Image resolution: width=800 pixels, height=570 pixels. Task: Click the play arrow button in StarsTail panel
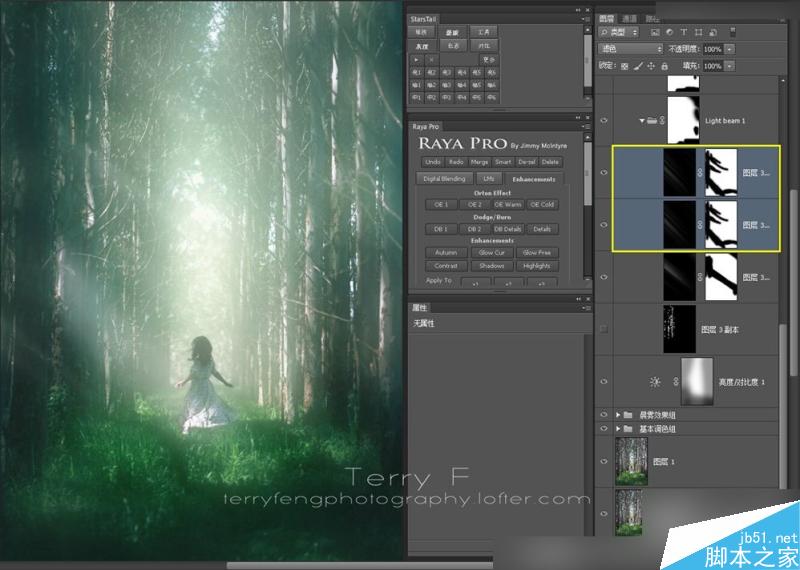tap(417, 60)
